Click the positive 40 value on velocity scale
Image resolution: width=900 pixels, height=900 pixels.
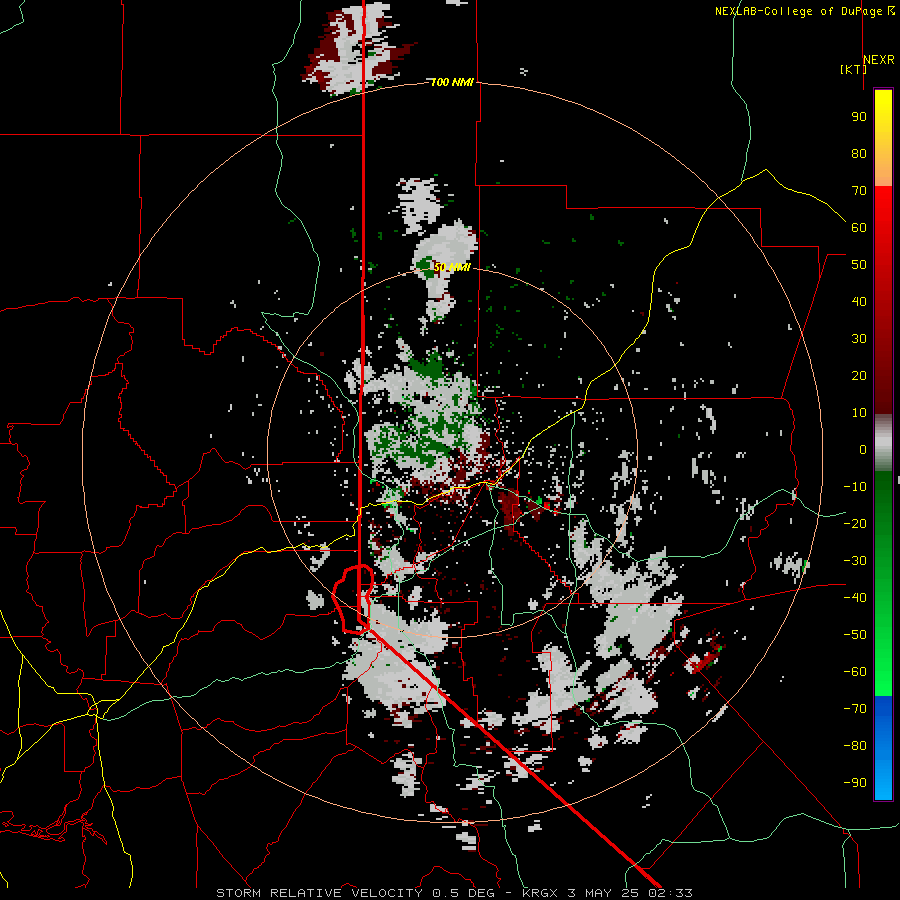coord(859,301)
